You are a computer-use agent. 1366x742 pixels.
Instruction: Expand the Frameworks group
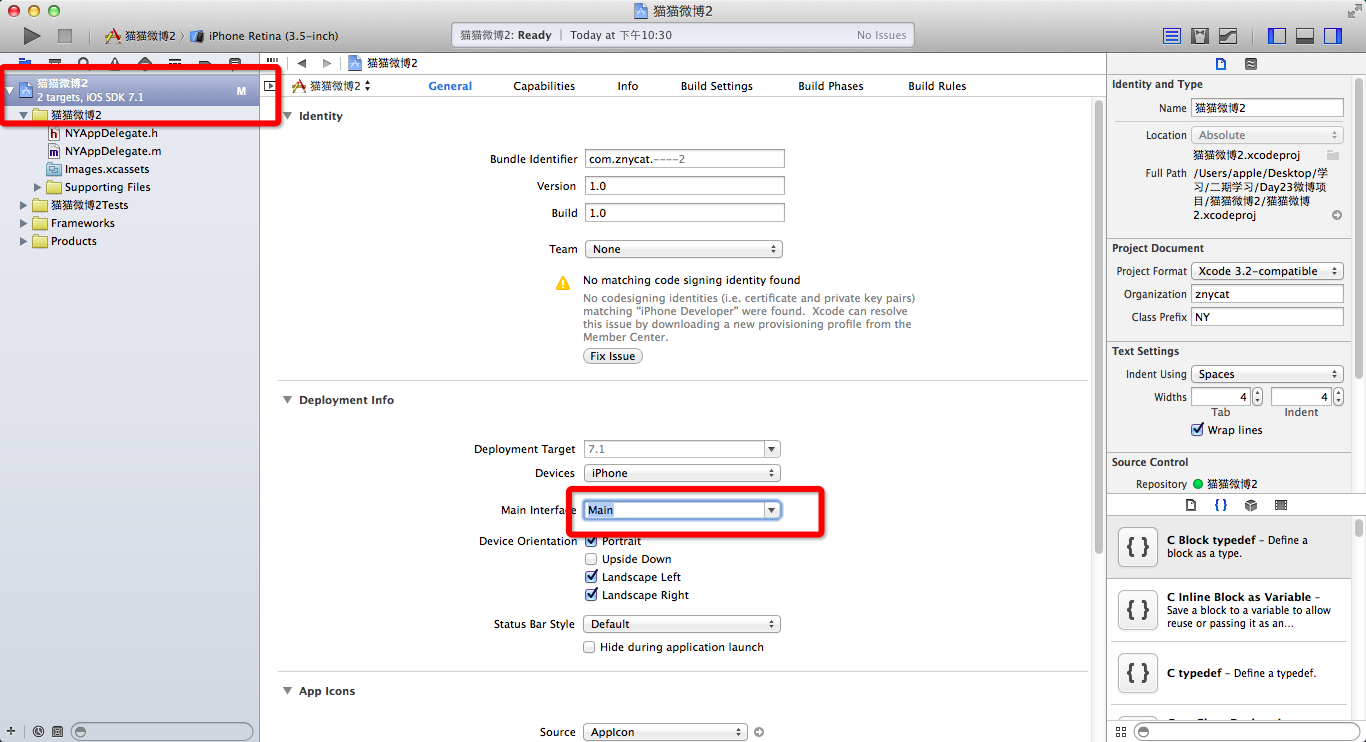[24, 223]
